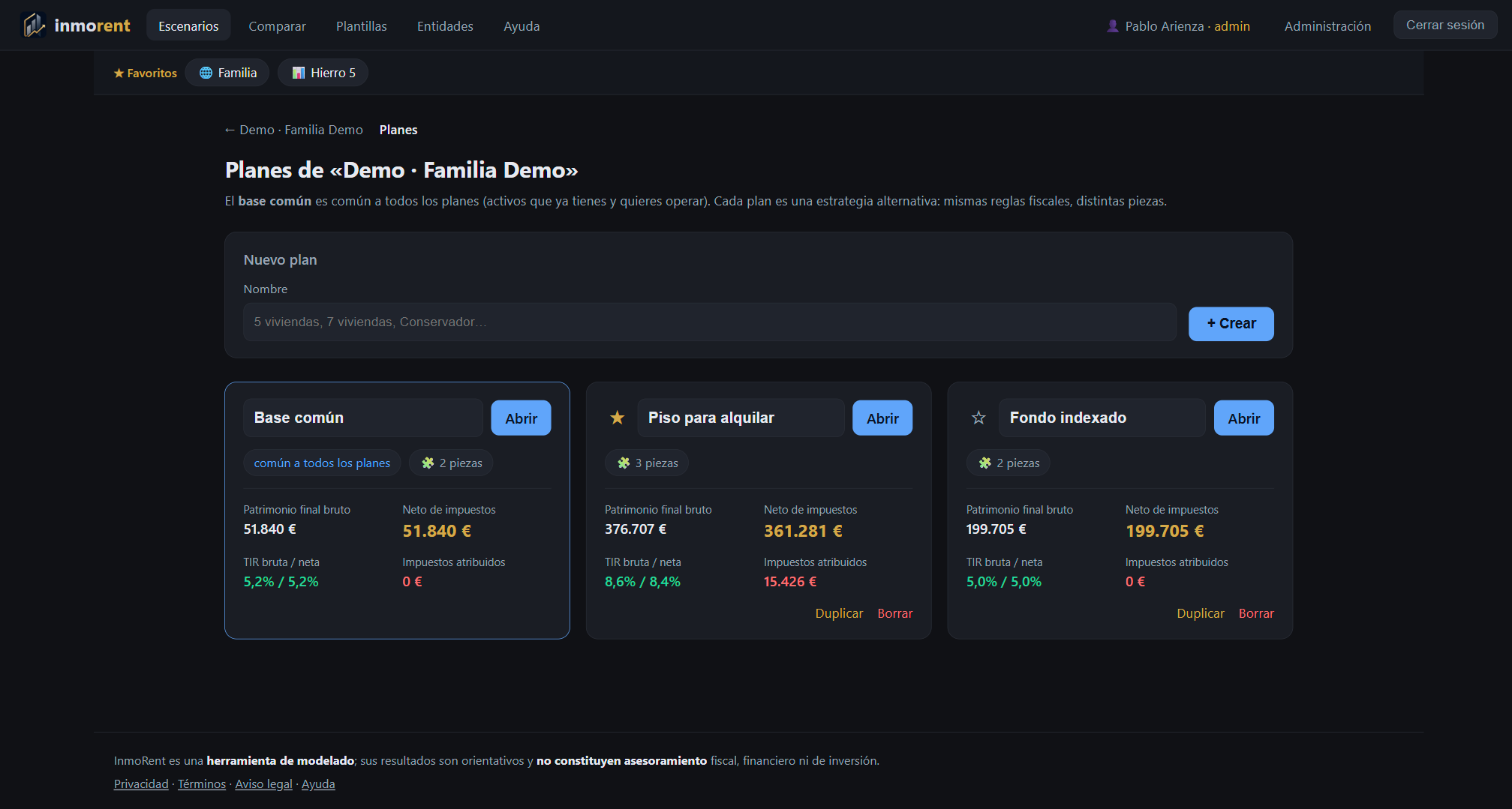This screenshot has height=809, width=1512.
Task: Open the Privacidad footer link
Action: pyautogui.click(x=141, y=784)
